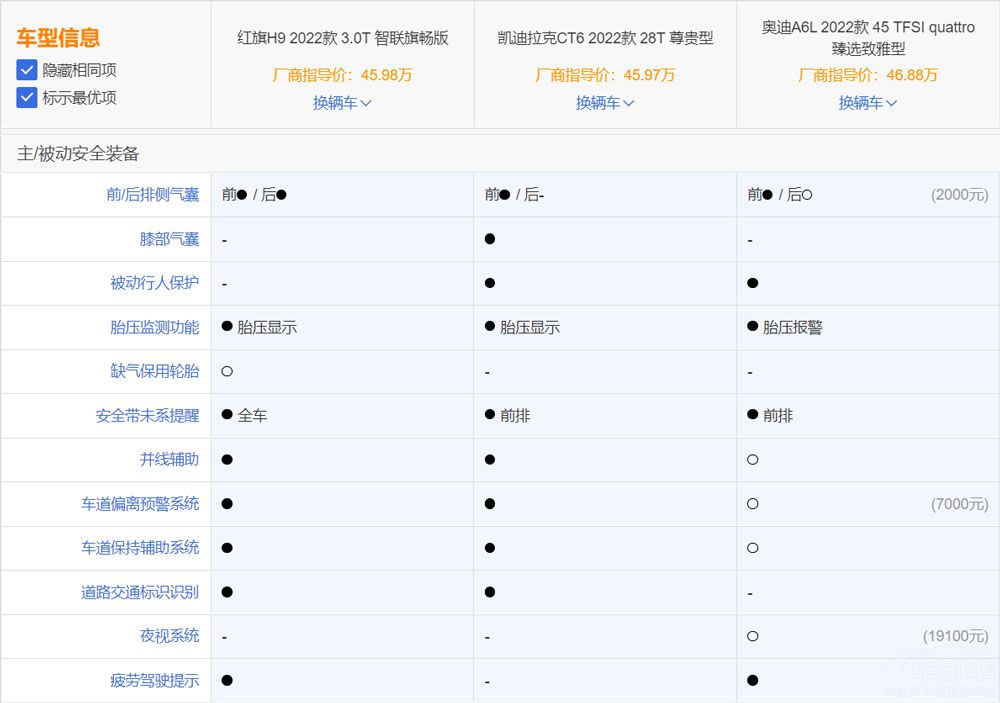Click the 厂商指导价 45.98万 price text
Screen dimensions: 1000x703
pyautogui.click(x=340, y=74)
